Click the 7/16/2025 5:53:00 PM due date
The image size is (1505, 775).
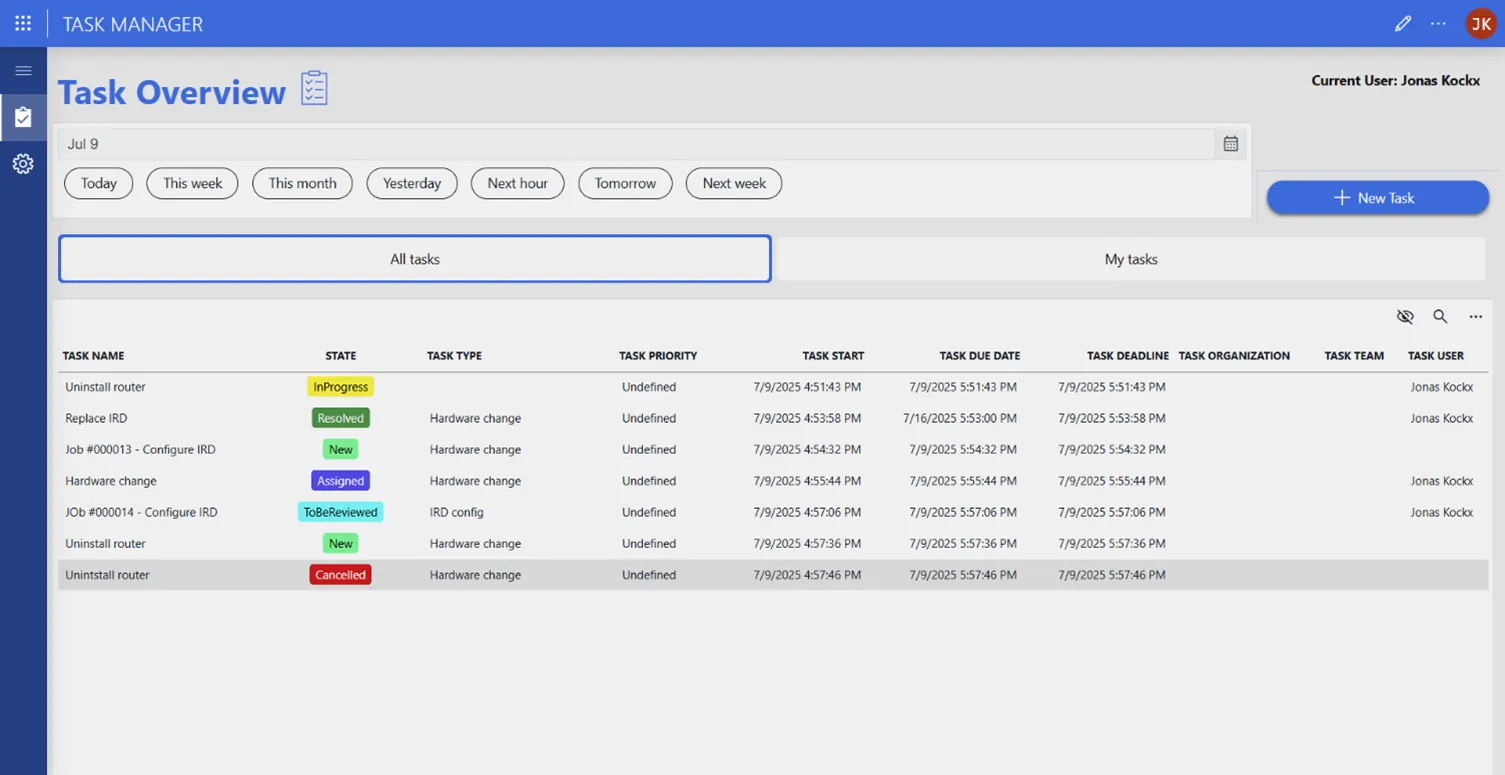(x=960, y=418)
